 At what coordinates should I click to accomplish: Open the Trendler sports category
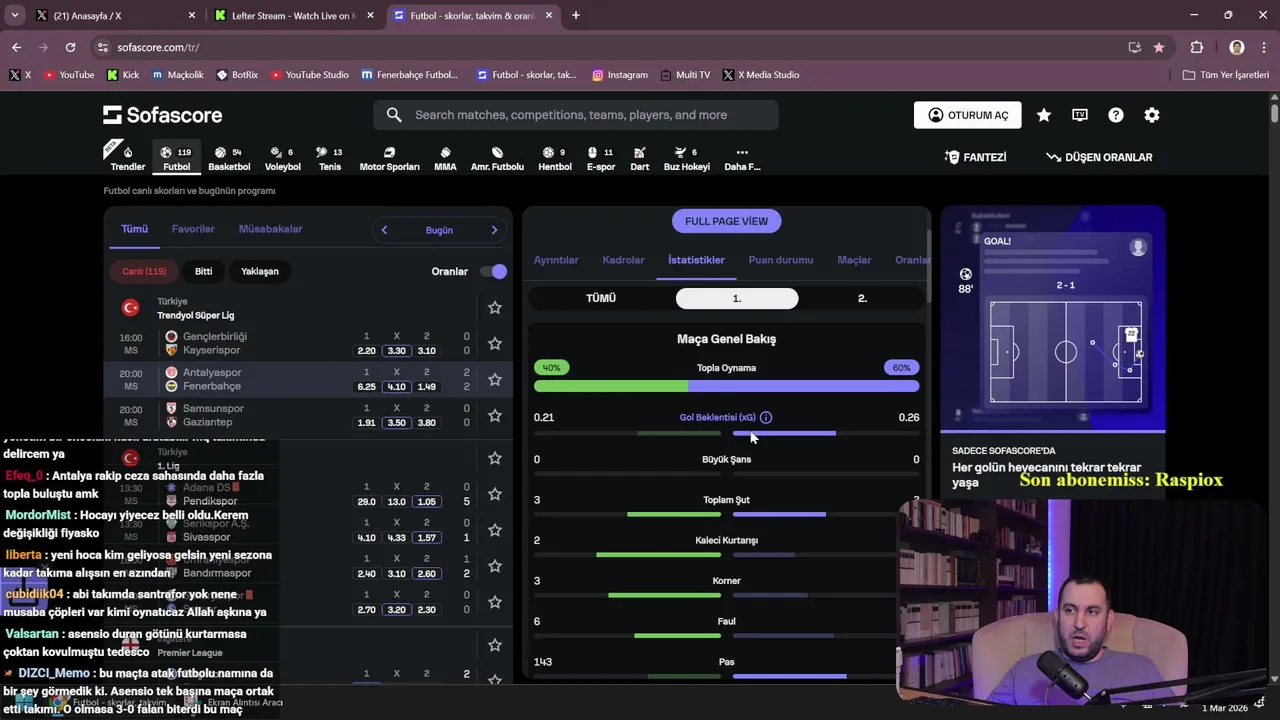(x=128, y=158)
